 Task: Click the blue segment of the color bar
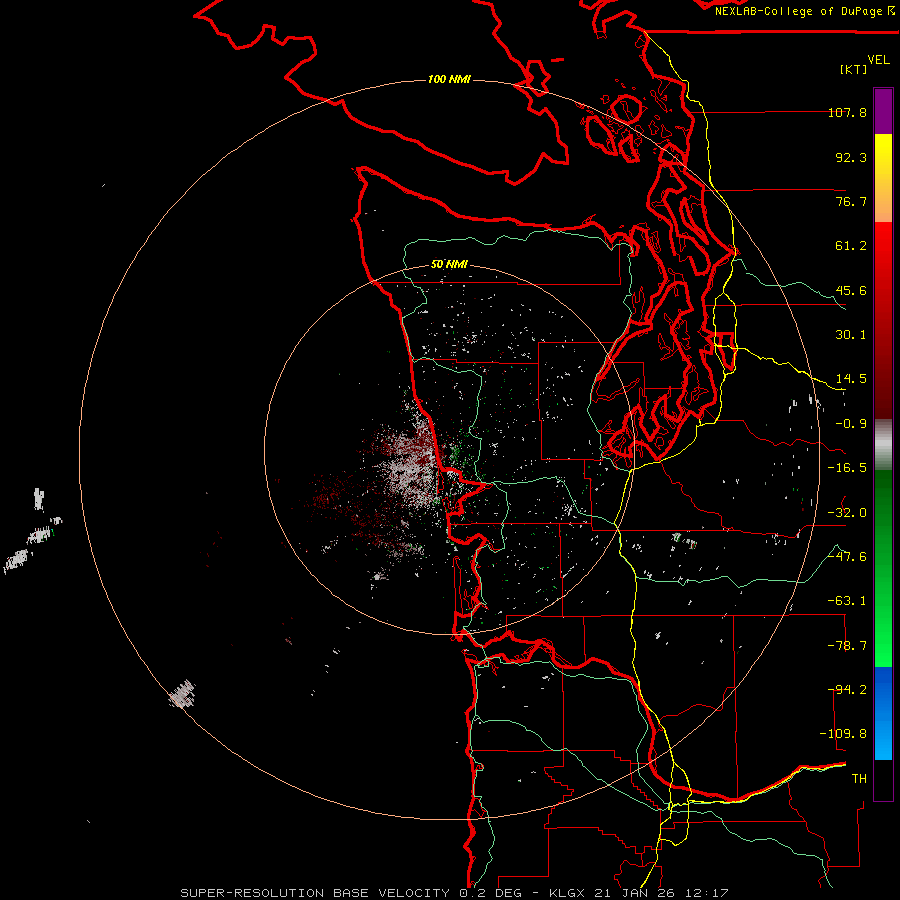click(x=883, y=713)
